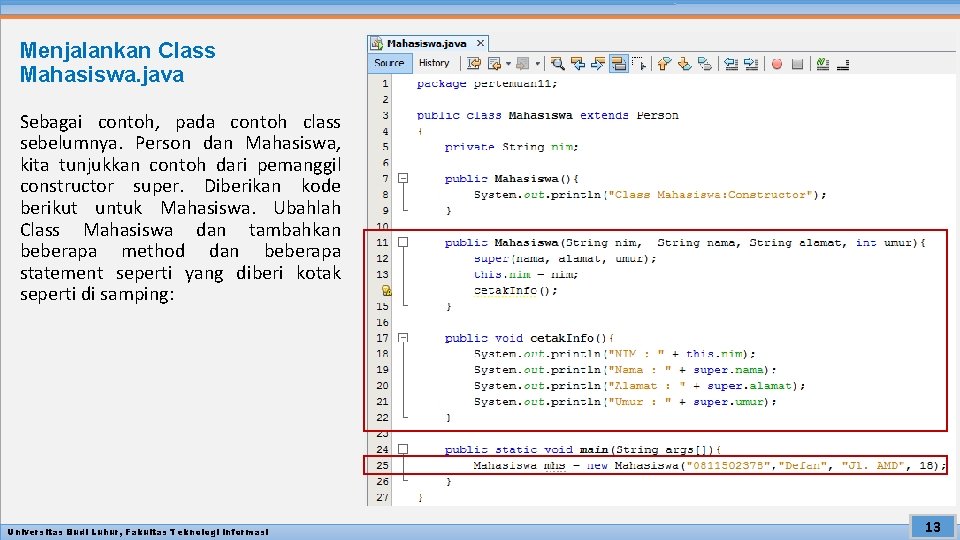This screenshot has width=960, height=540.
Task: Click the Last Edit location icon
Action: 474,63
